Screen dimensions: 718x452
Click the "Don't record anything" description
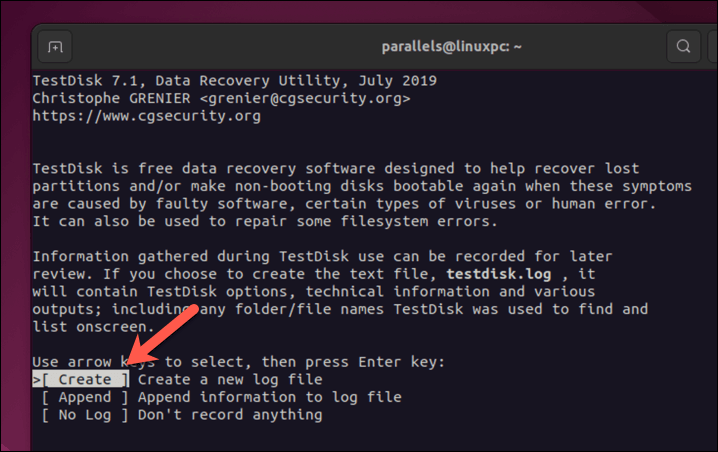pyautogui.click(x=230, y=414)
